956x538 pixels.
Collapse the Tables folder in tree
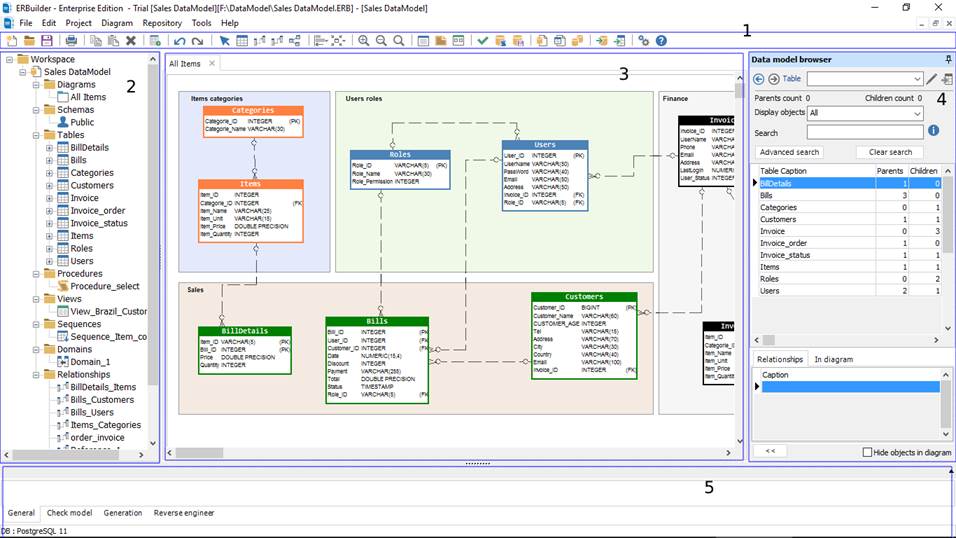tap(35, 135)
